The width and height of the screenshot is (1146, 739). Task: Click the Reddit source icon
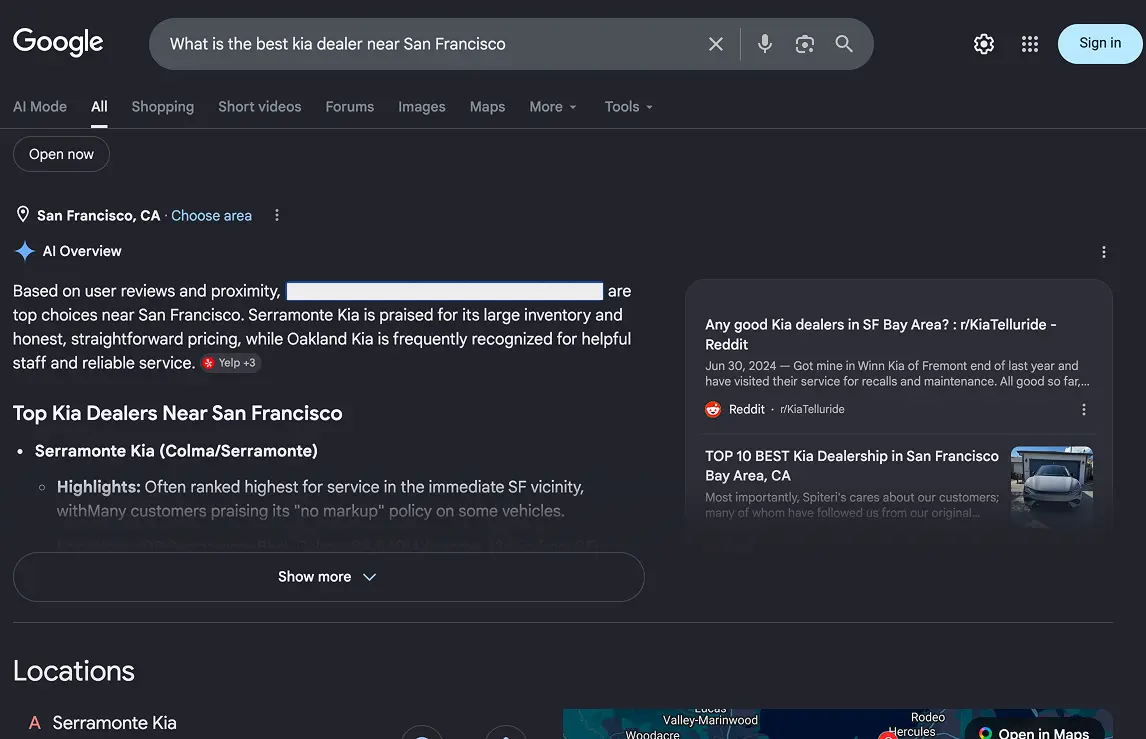tap(713, 409)
